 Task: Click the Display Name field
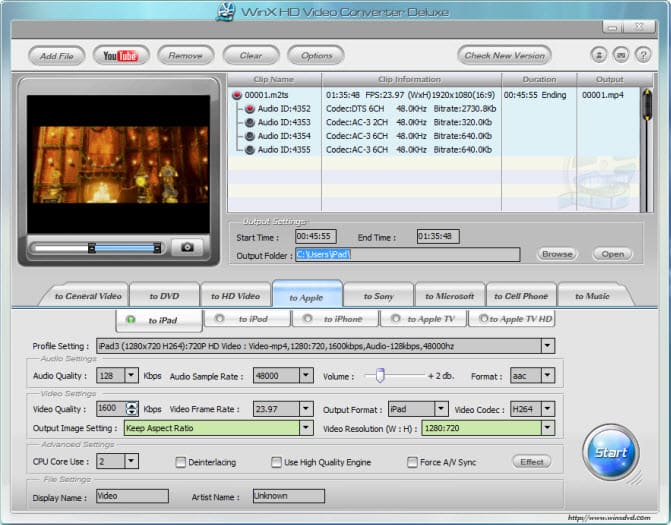pyautogui.click(x=132, y=496)
